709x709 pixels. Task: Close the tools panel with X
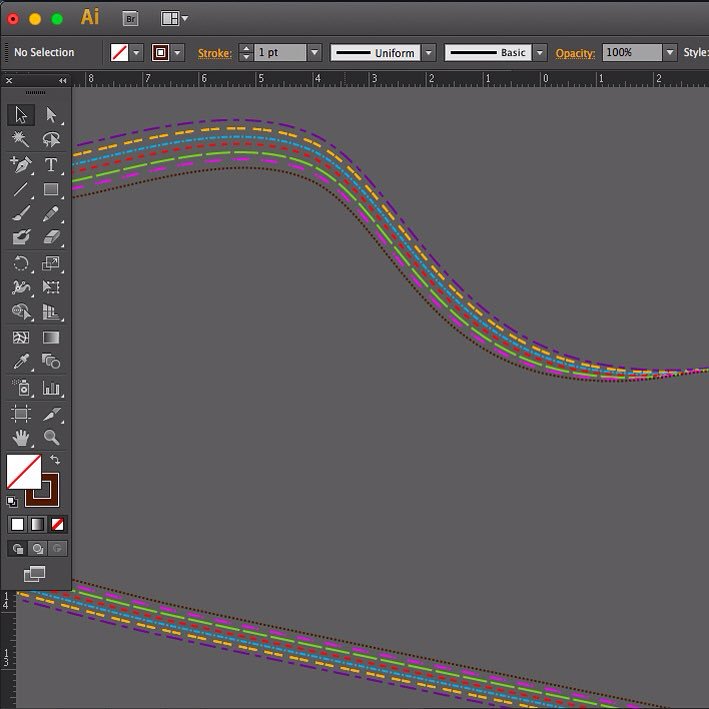(9, 80)
